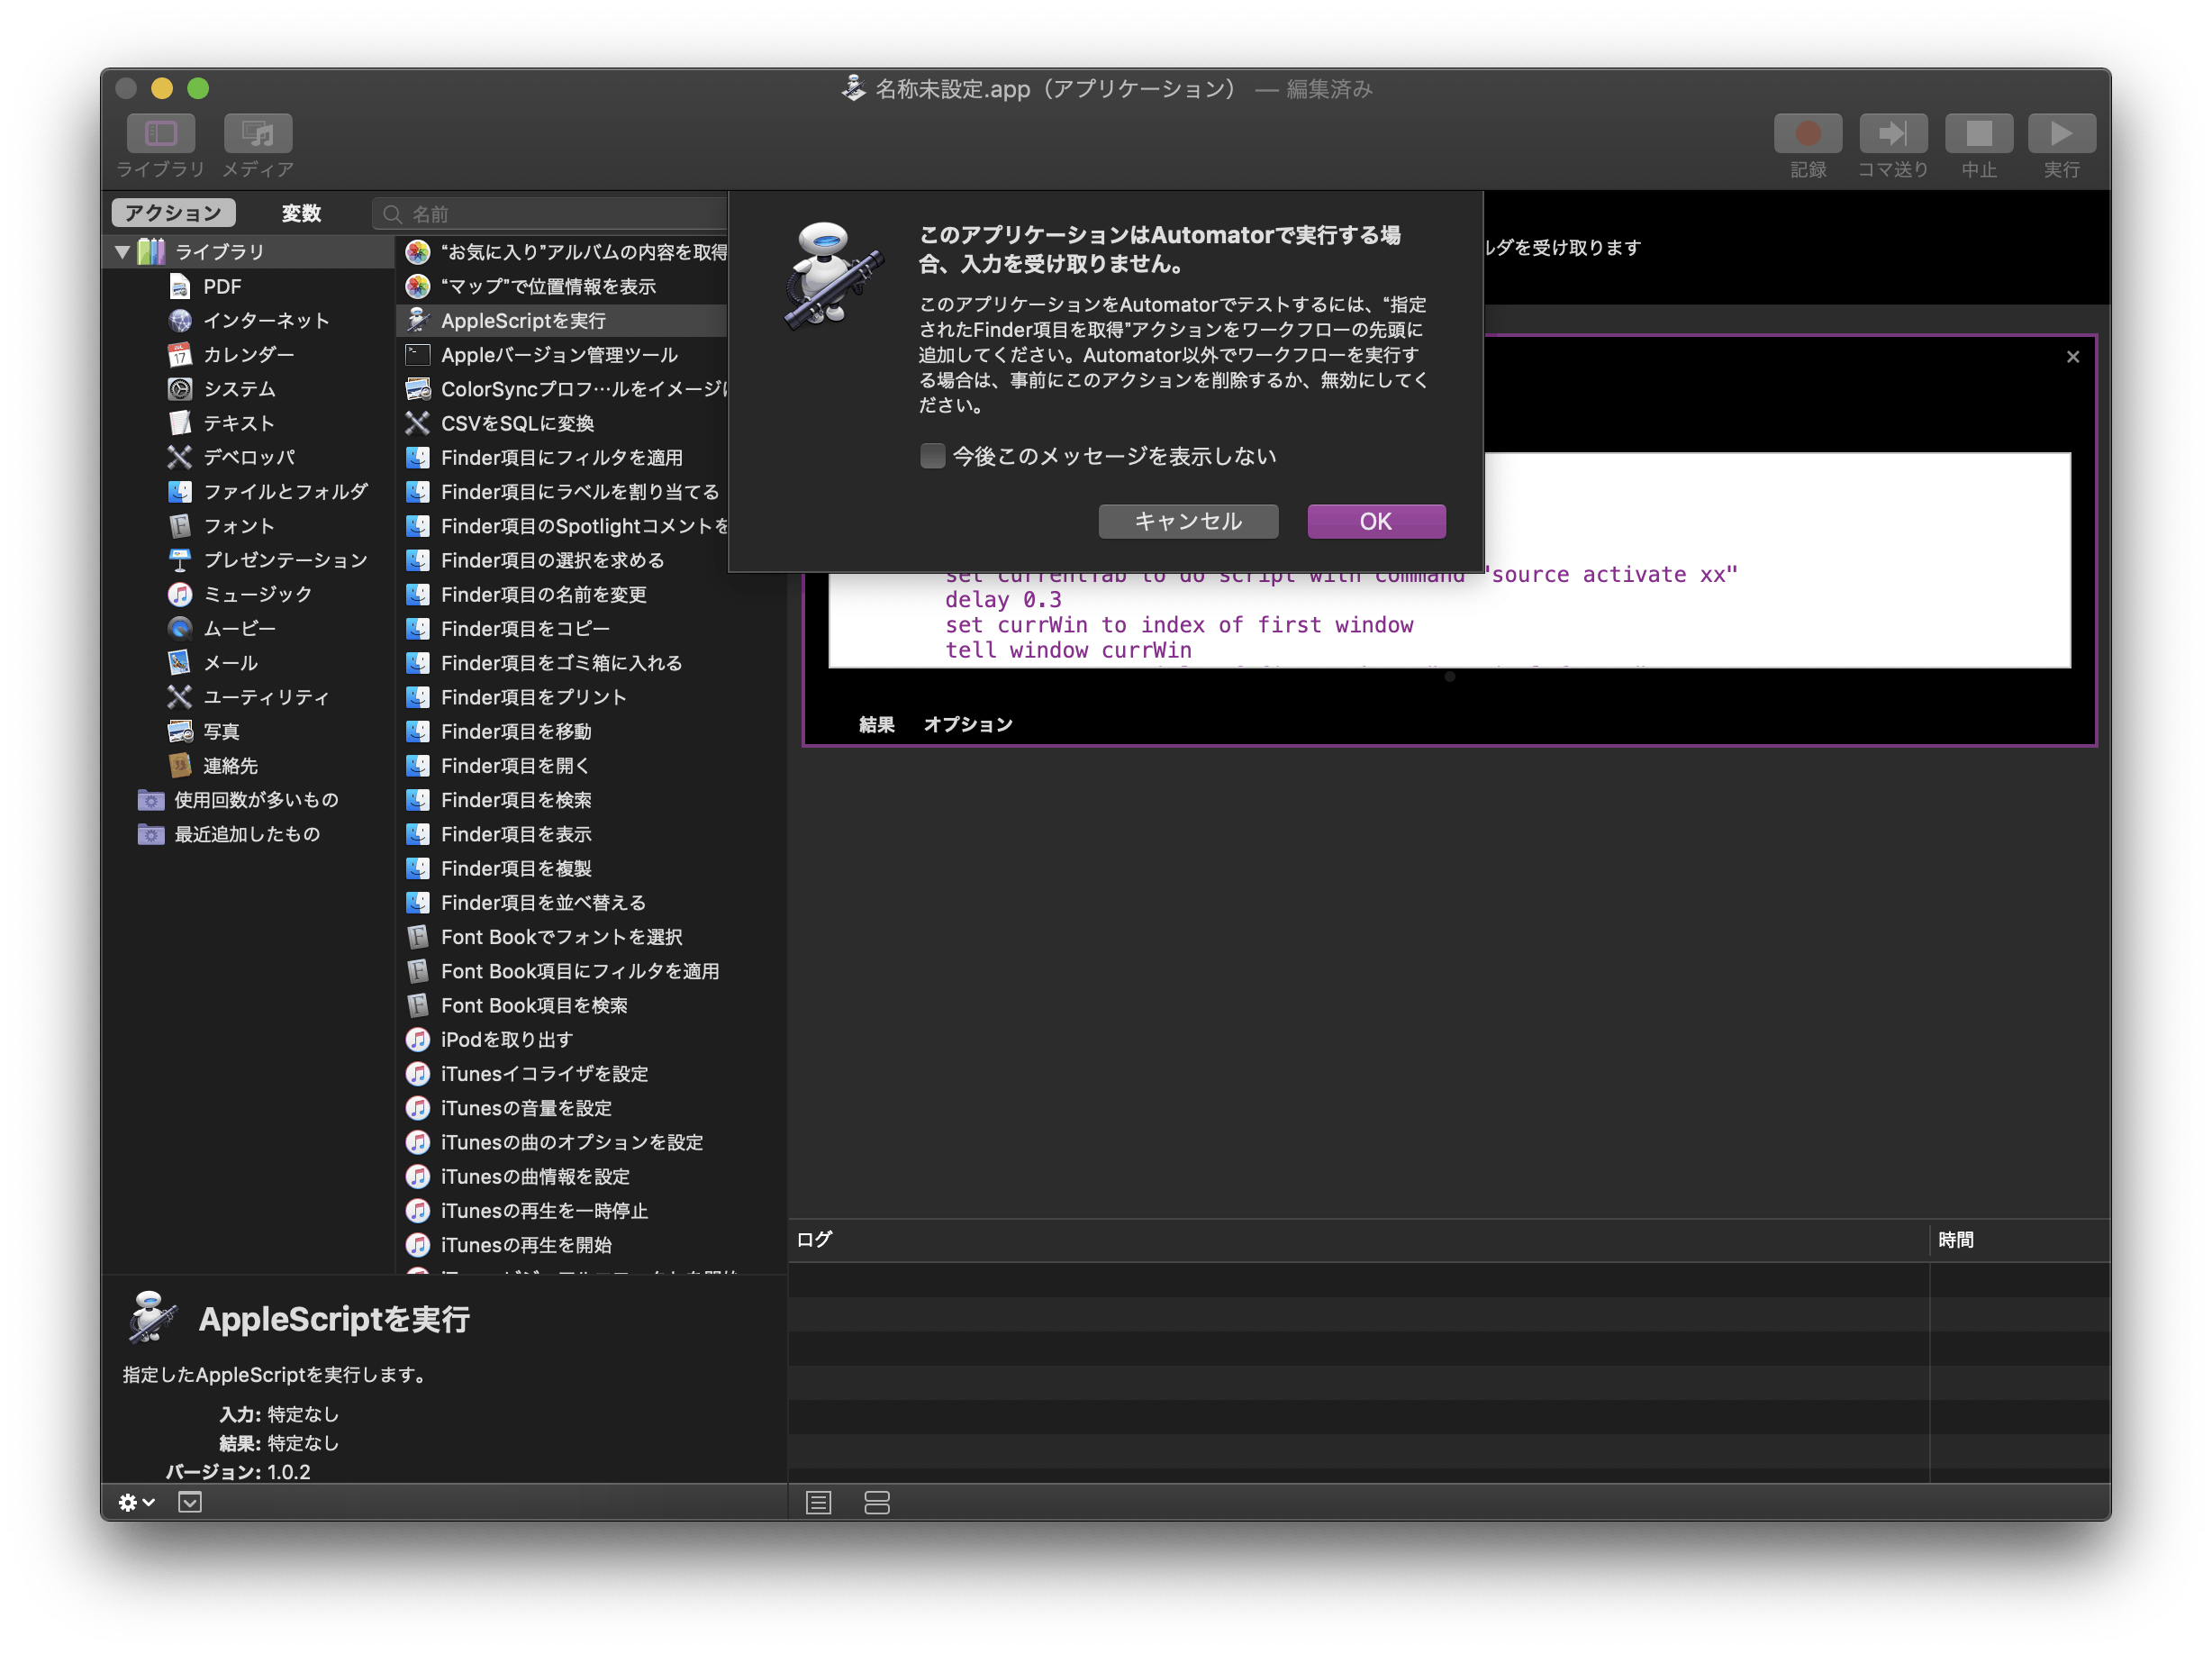Remove the AppleScript action with X
This screenshot has height=1654, width=2212.
2072,357
